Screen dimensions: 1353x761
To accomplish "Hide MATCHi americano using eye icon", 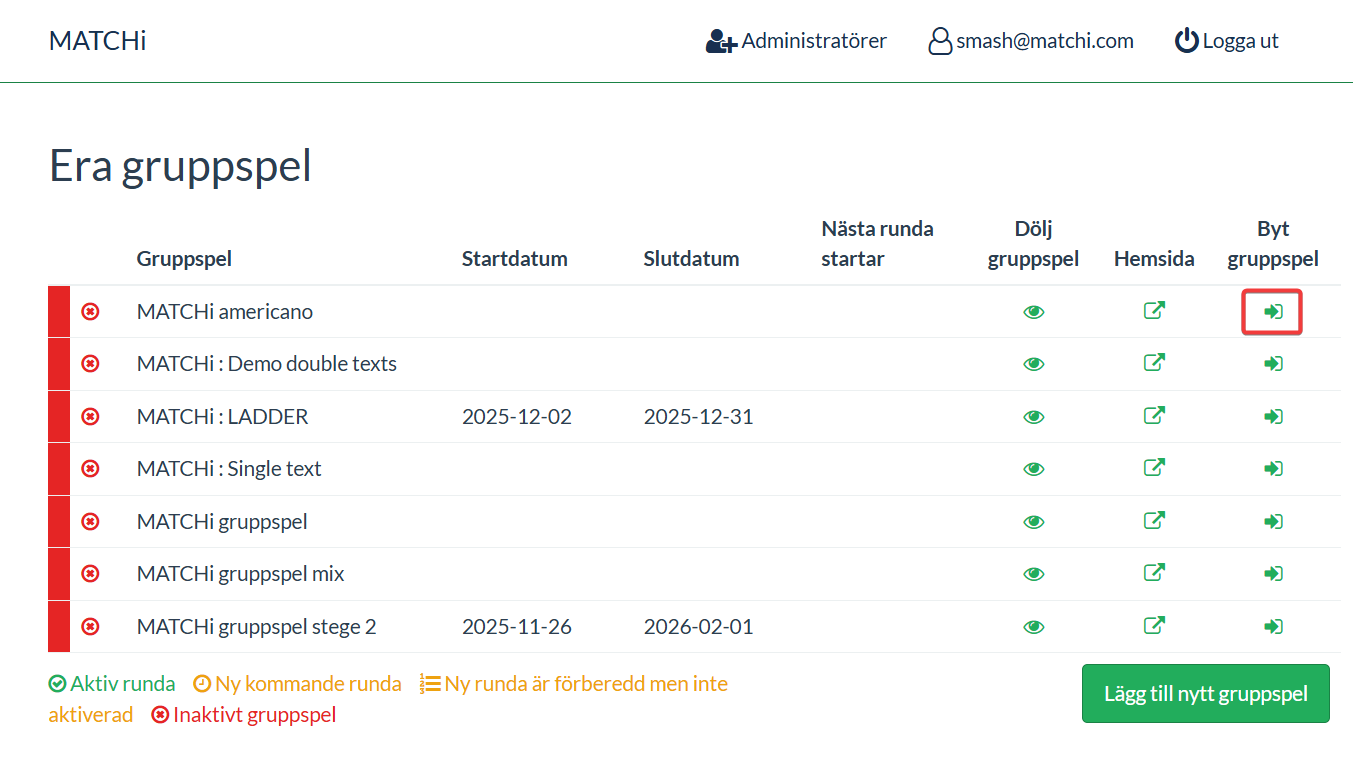I will coord(1033,312).
